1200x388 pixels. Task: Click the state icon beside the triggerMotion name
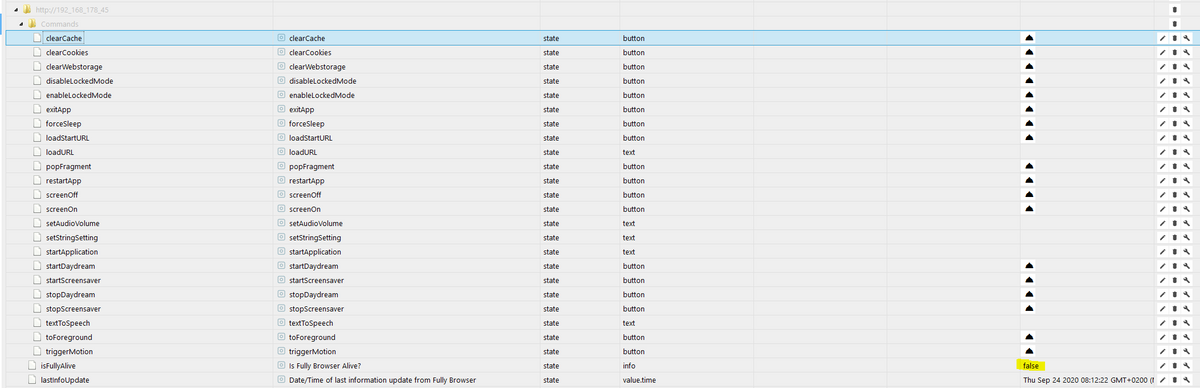(x=281, y=352)
